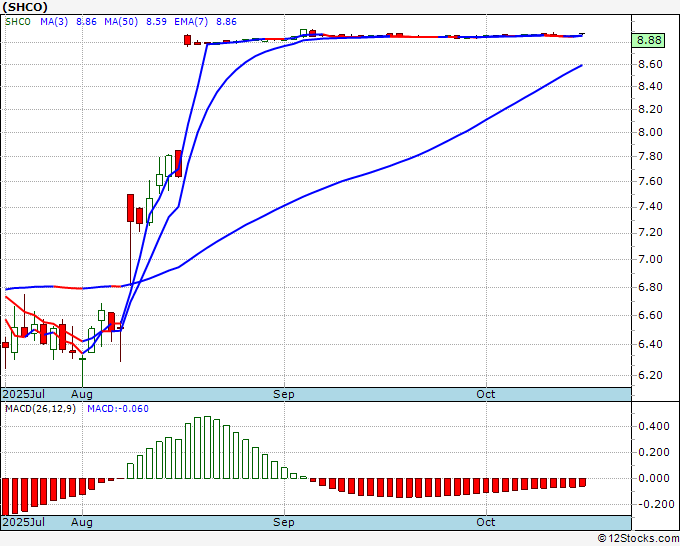Click the 2025Jul label on price chart axis

[24, 394]
